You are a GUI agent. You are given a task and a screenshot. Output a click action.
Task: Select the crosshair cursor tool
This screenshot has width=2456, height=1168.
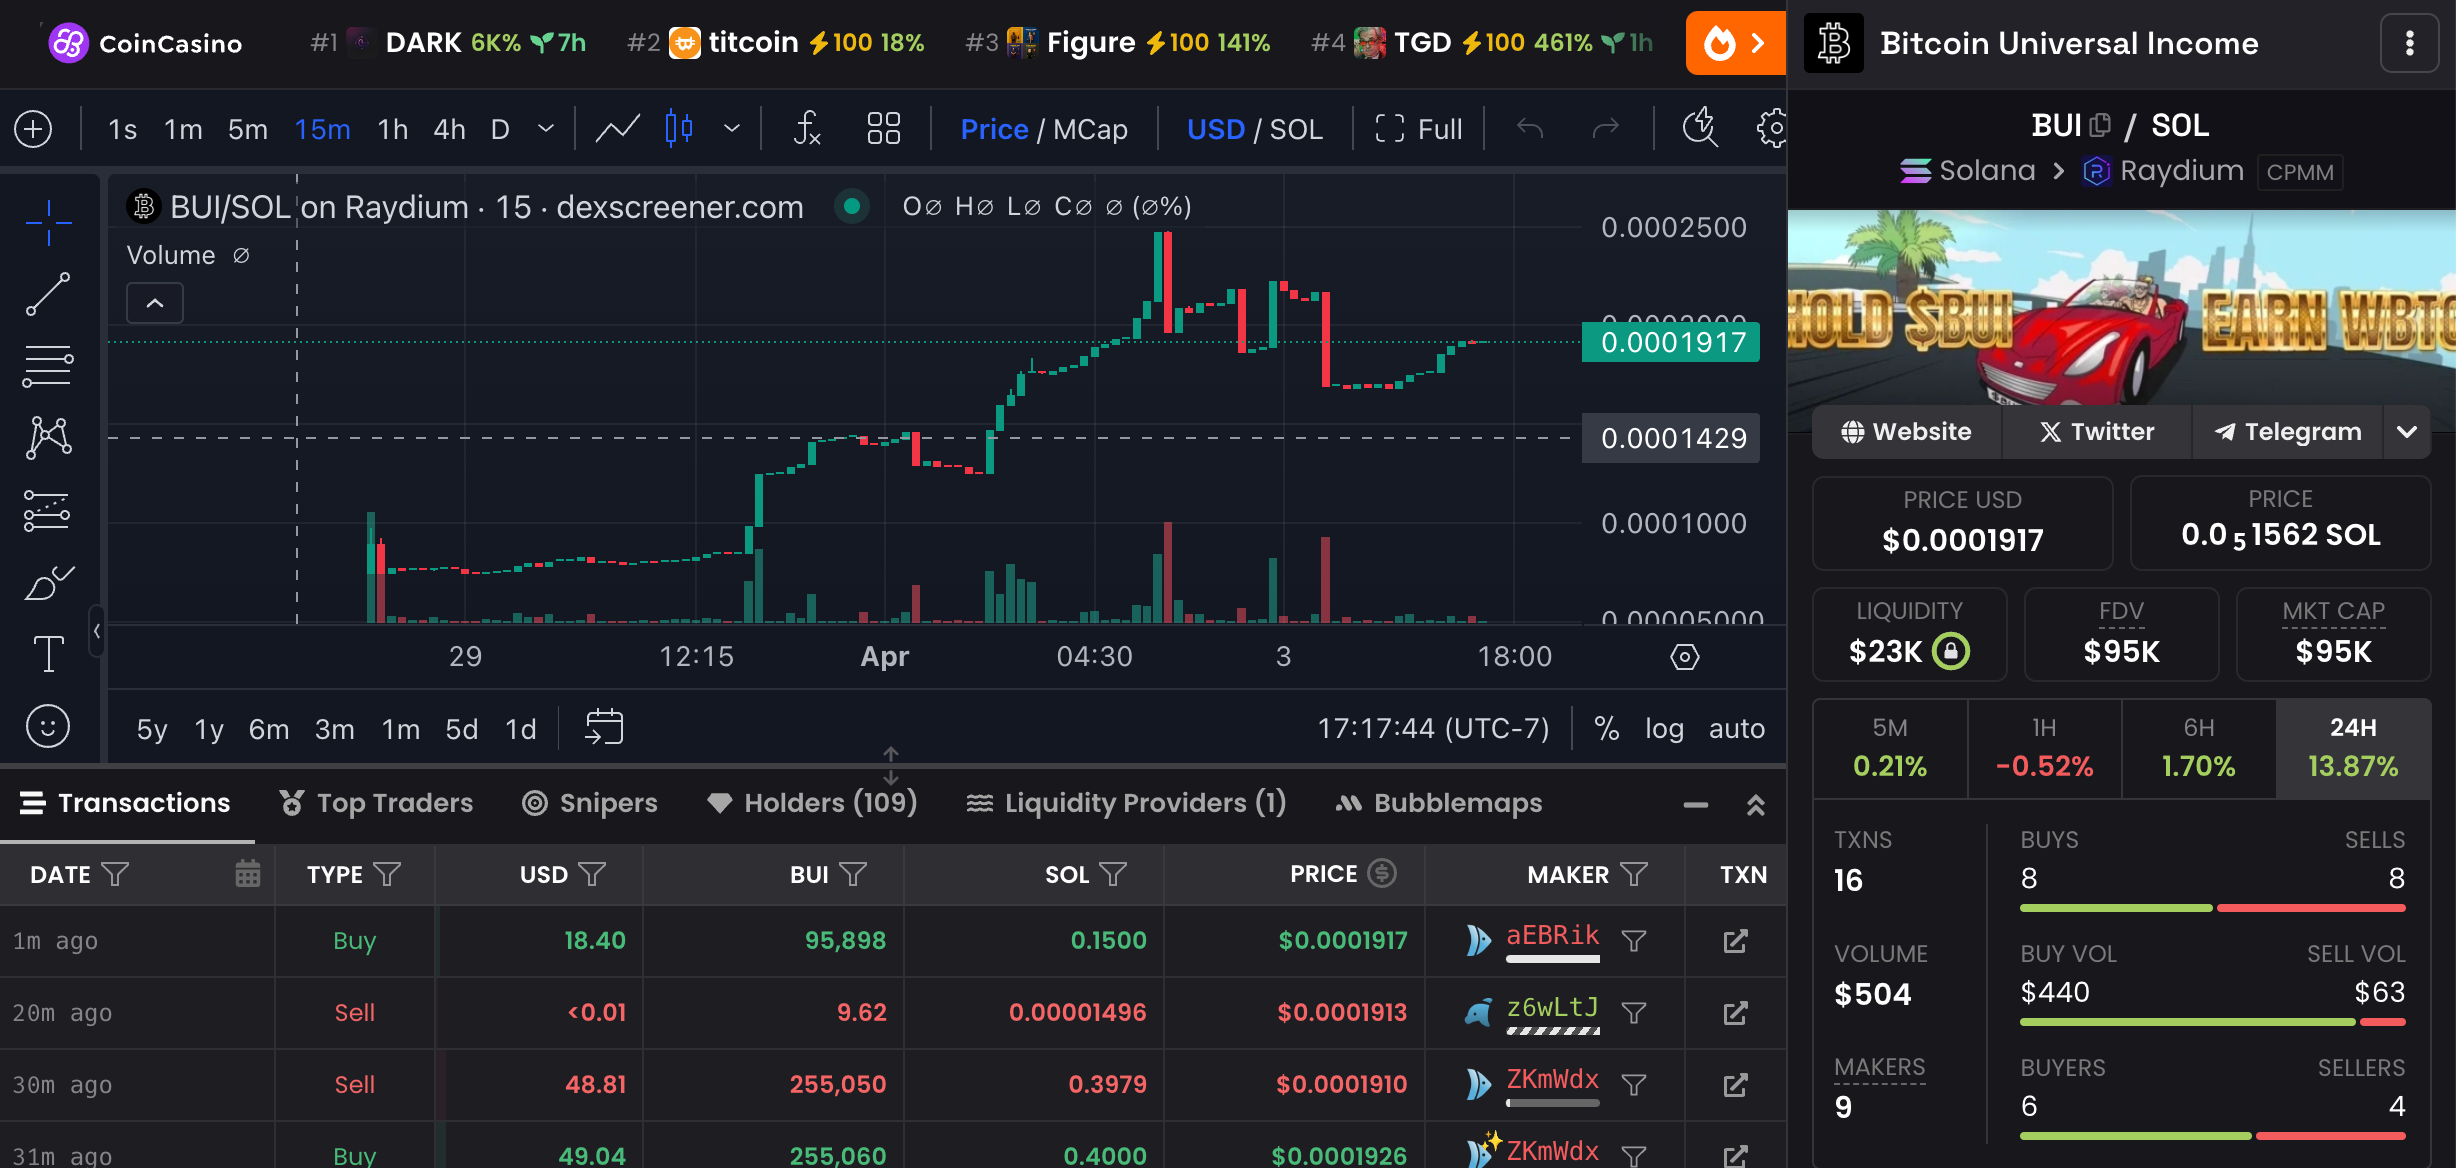[48, 222]
